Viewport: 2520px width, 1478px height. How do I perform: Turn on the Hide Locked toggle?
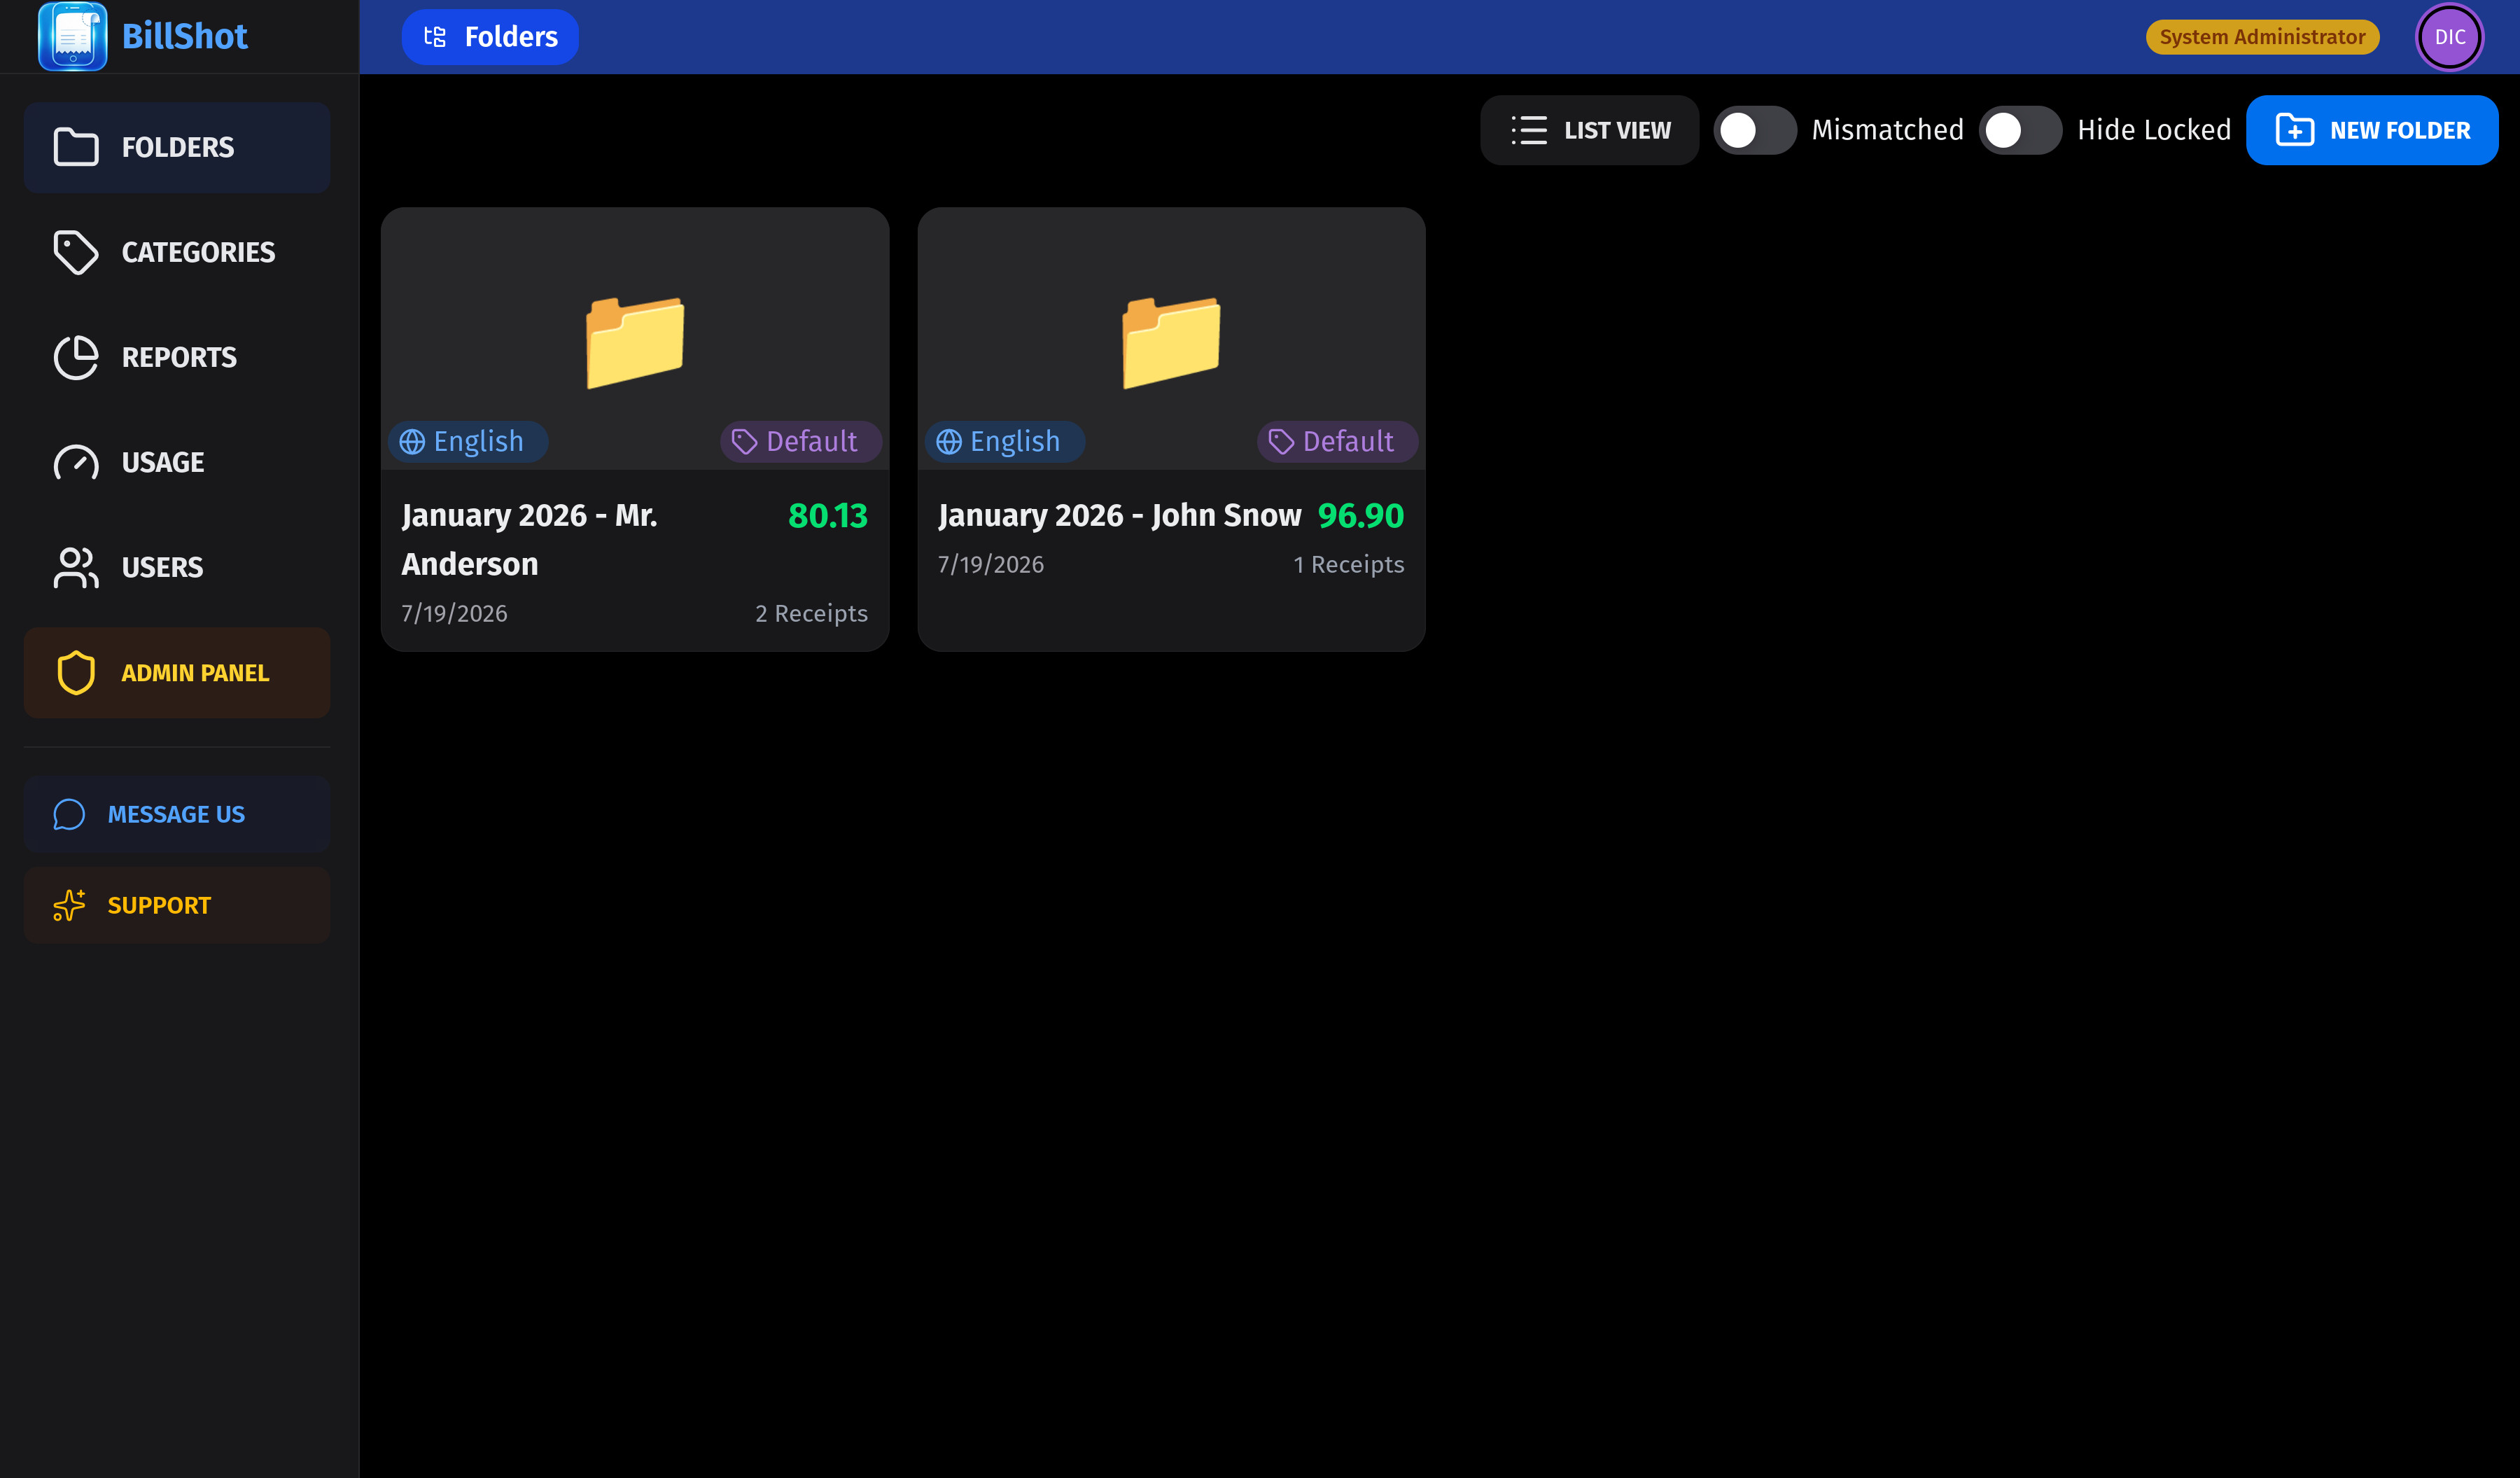pyautogui.click(x=2020, y=130)
